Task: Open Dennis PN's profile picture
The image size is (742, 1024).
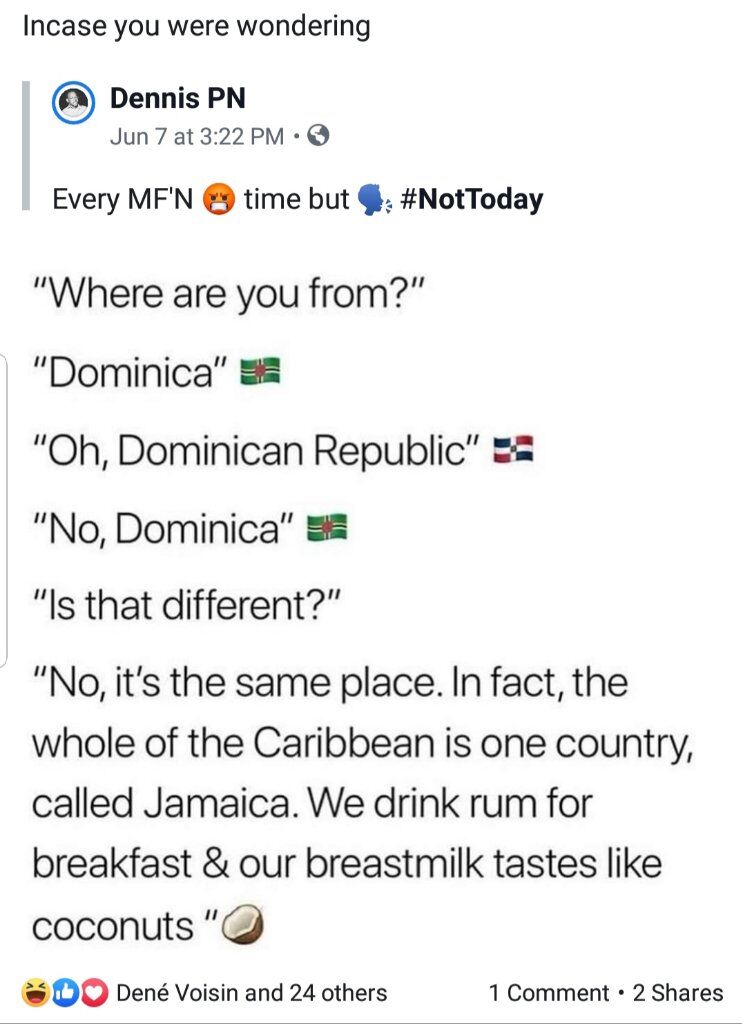Action: [74, 103]
